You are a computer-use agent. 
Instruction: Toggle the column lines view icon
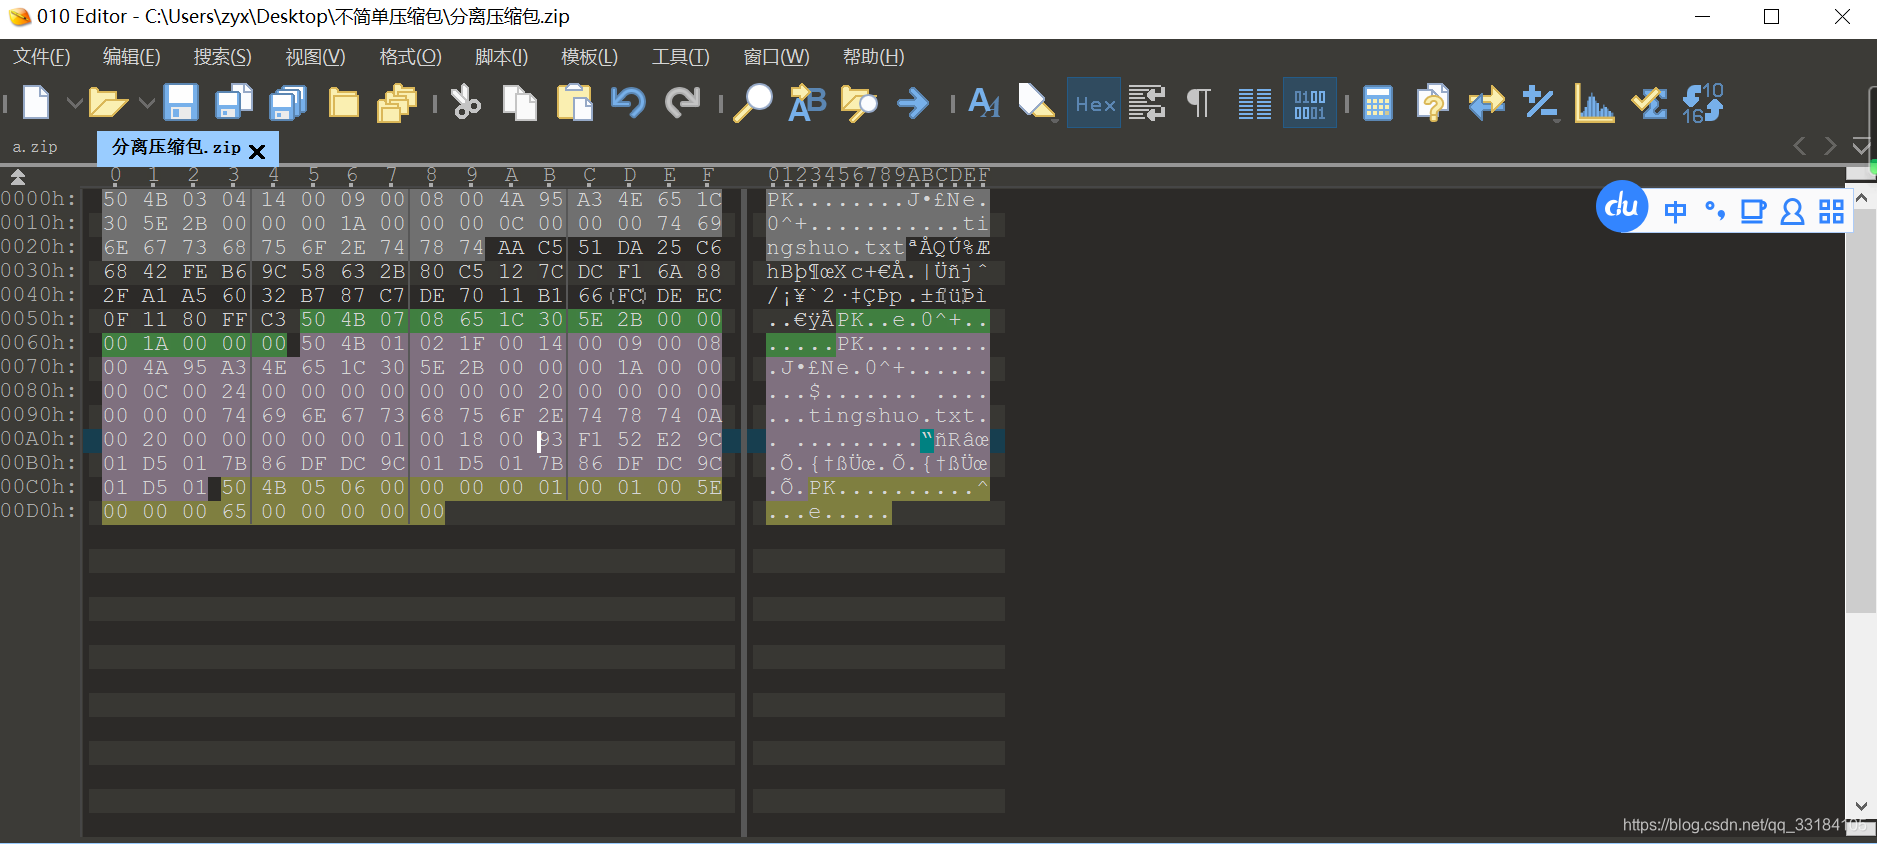pyautogui.click(x=1255, y=103)
